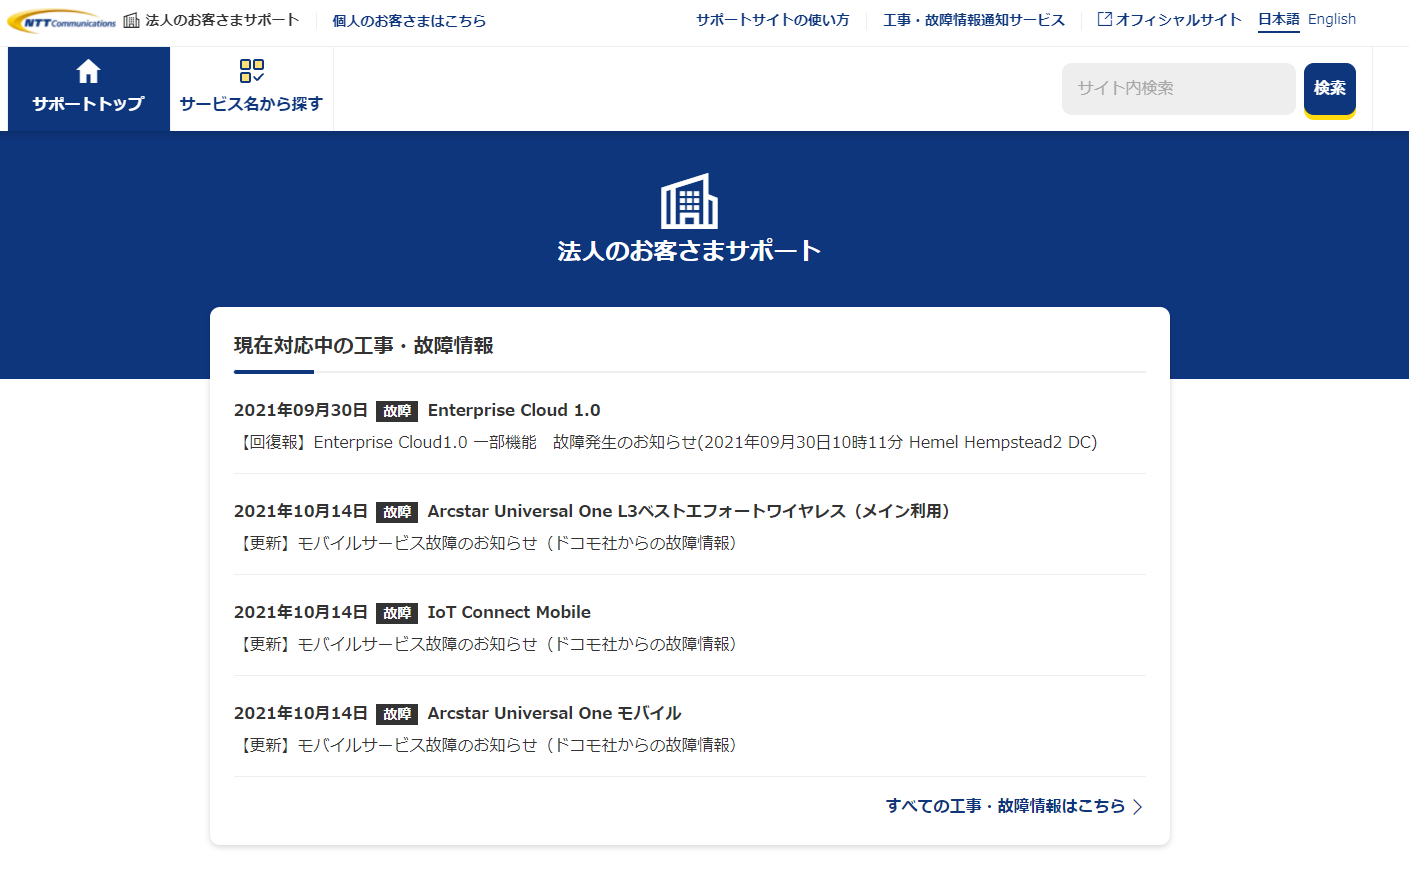
Task: Click the 検索 button
Action: (x=1330, y=89)
